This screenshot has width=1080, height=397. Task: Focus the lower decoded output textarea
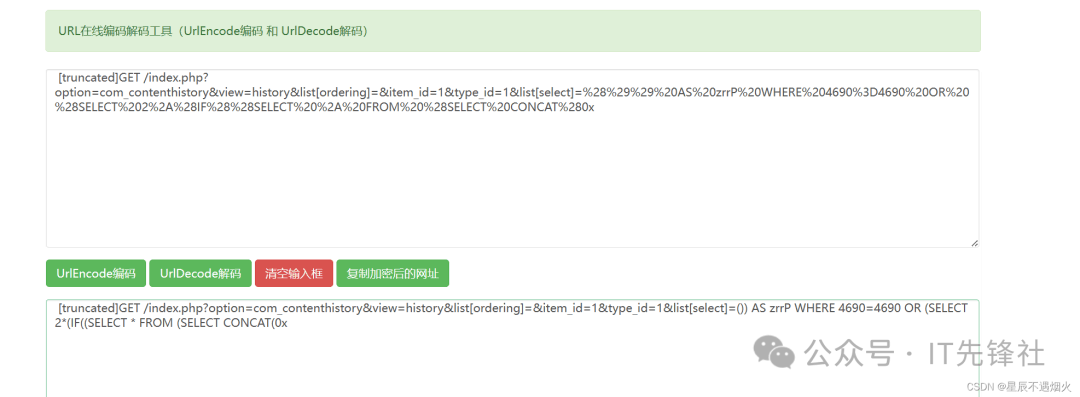click(x=512, y=348)
